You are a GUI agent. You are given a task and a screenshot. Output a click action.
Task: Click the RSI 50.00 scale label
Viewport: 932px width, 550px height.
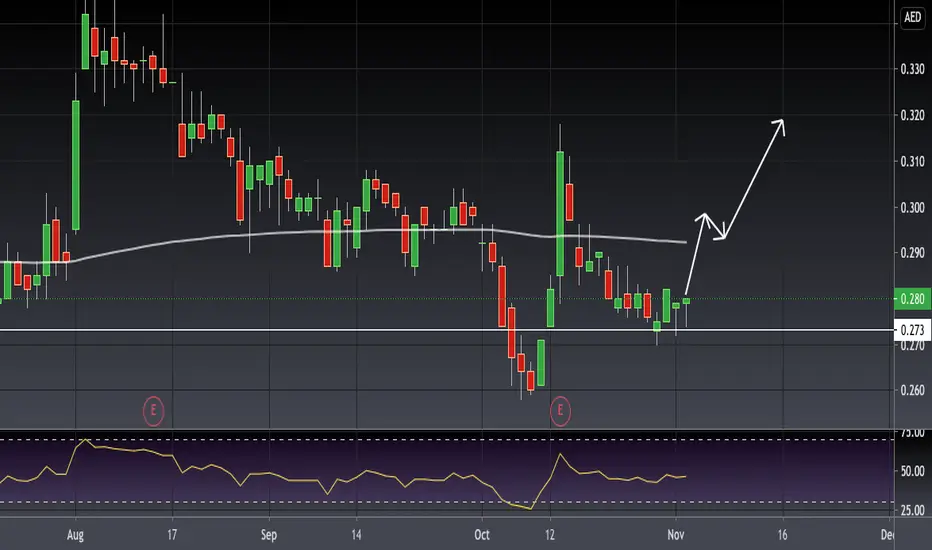pos(912,471)
